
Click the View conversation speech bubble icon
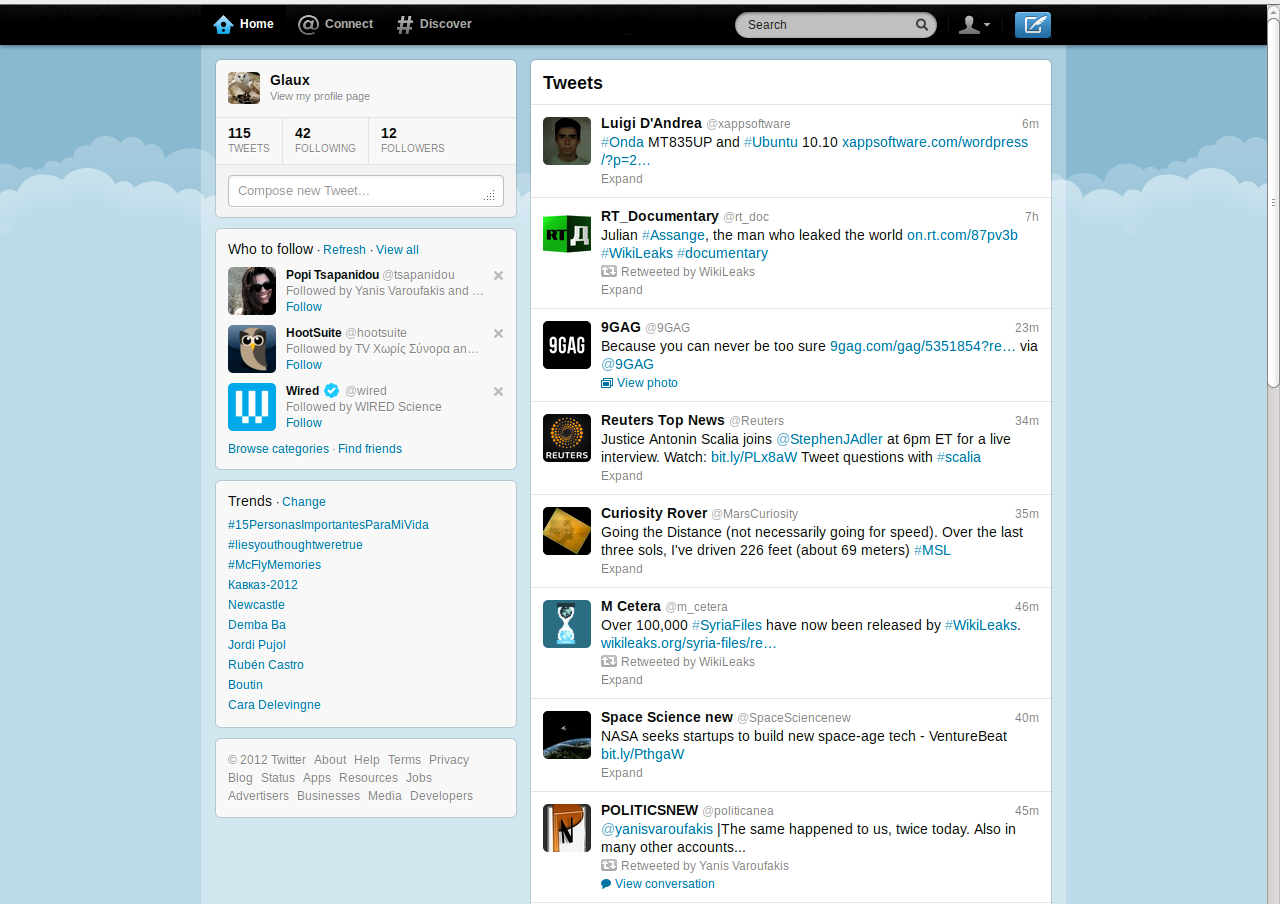point(606,884)
